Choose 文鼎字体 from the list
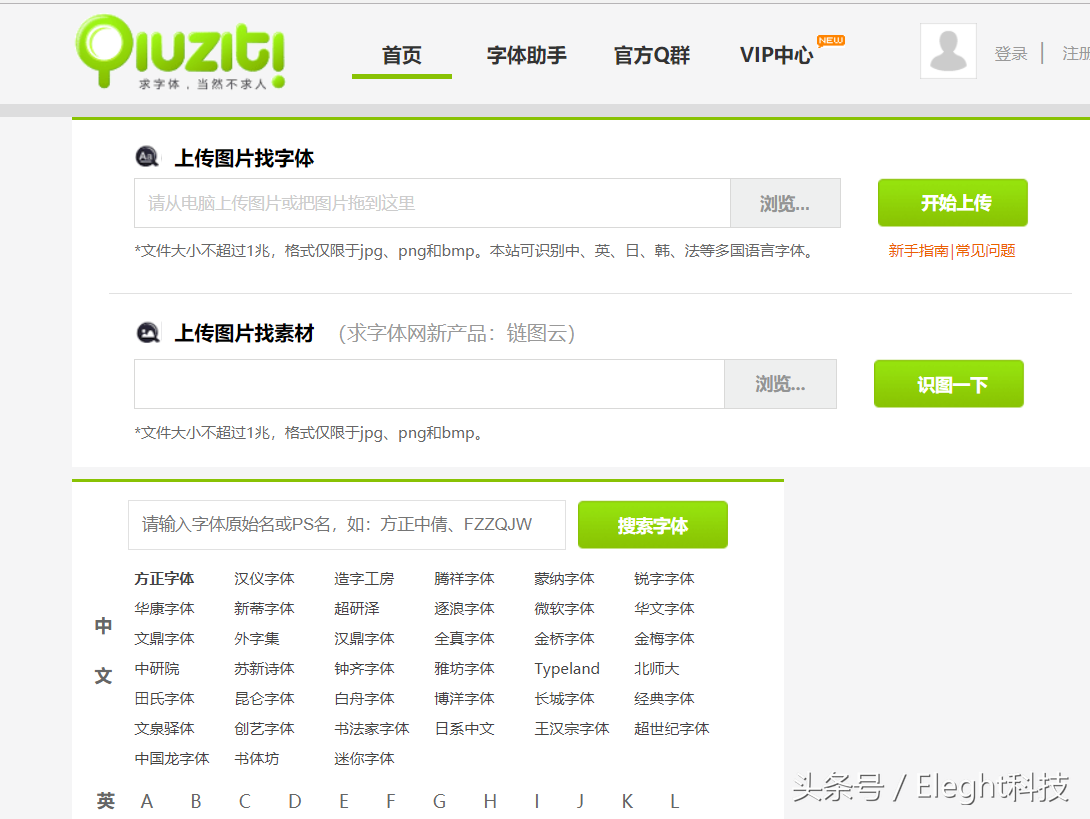The image size is (1090, 819). click(164, 638)
